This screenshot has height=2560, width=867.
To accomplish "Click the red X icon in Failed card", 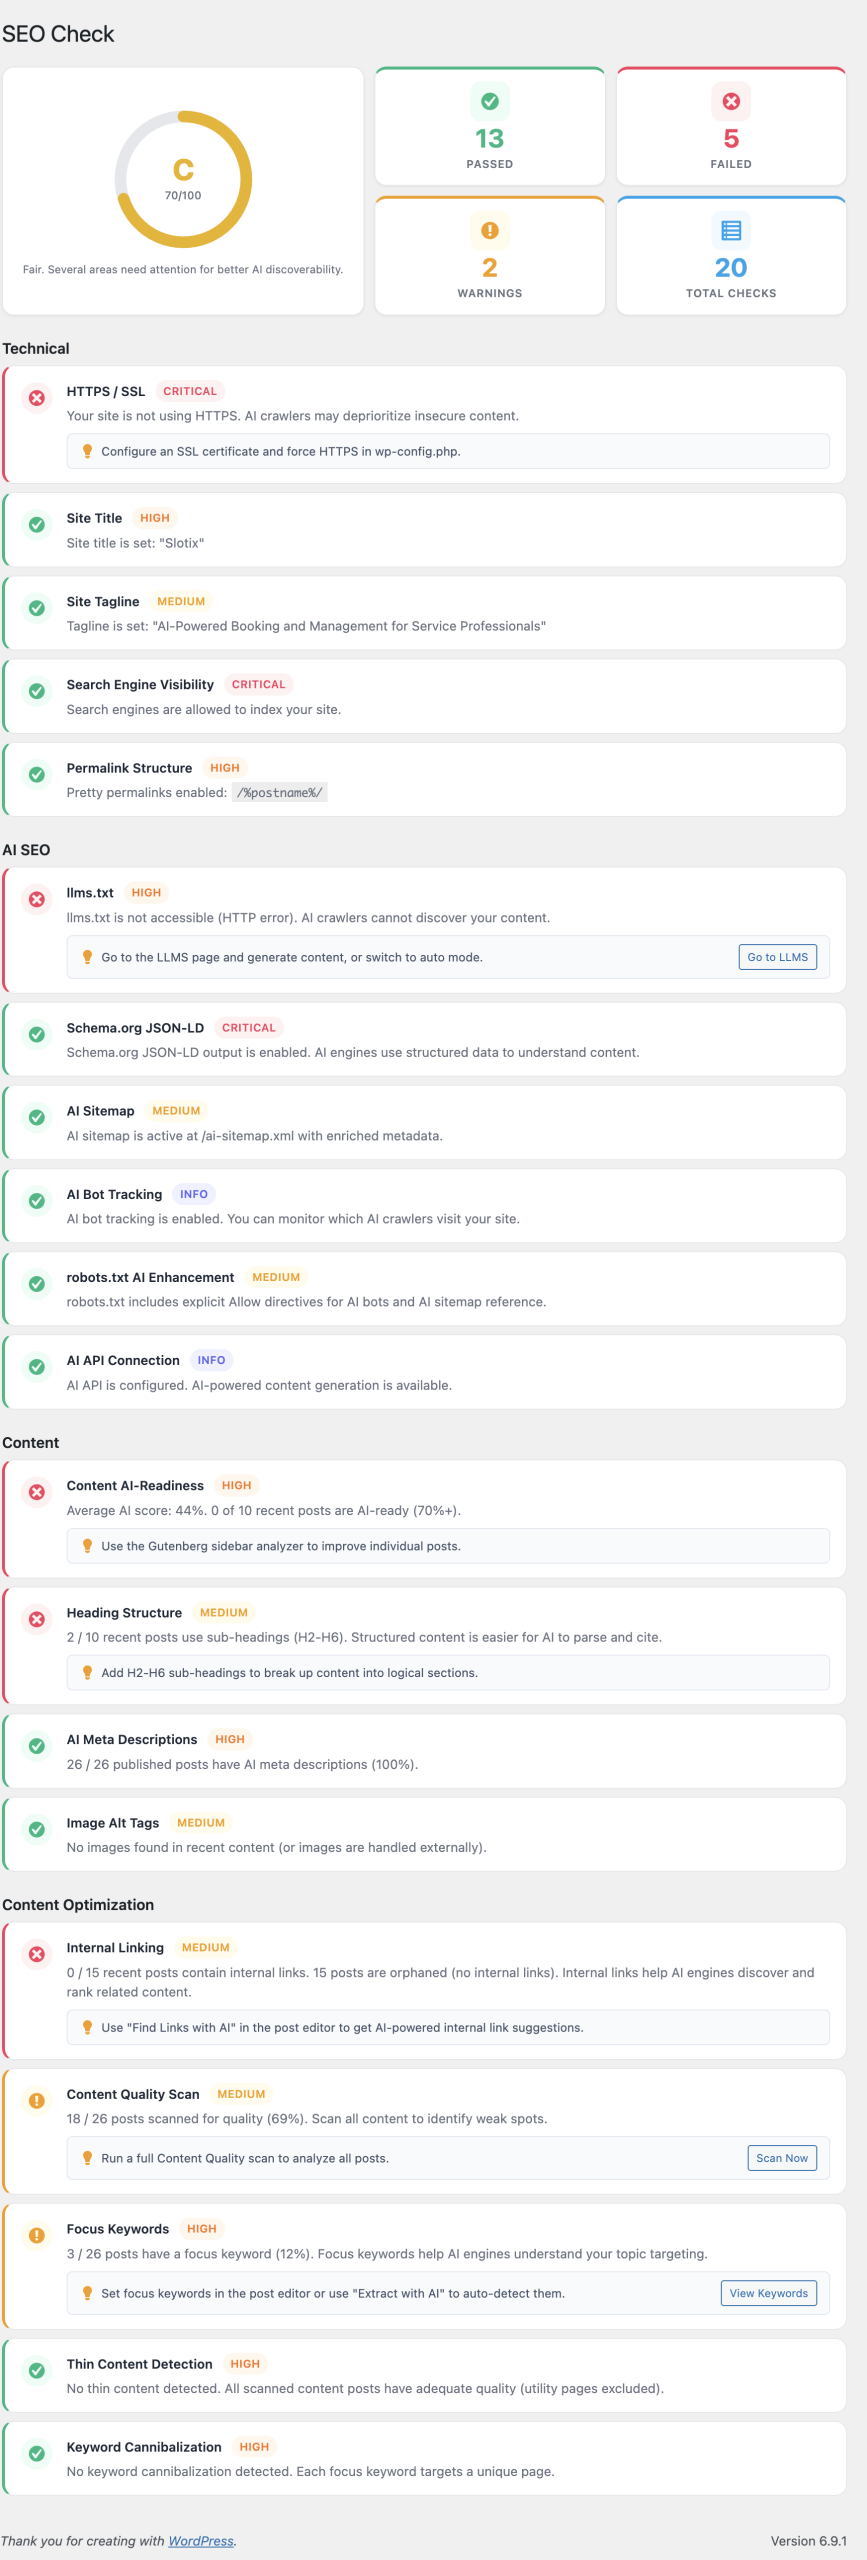I will (731, 101).
